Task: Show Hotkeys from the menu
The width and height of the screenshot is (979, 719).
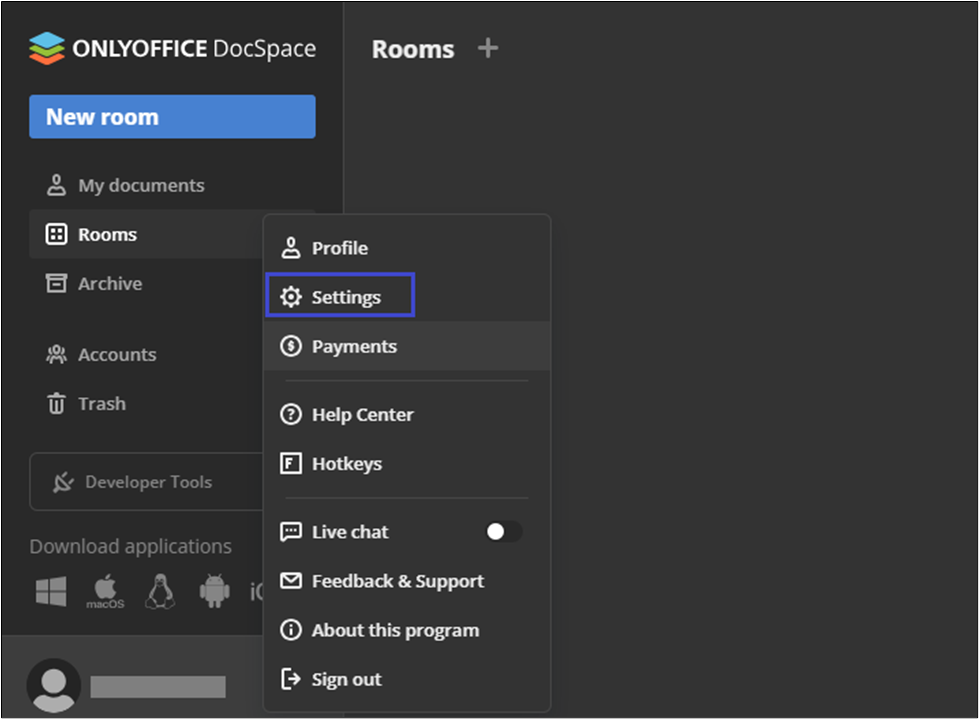Action: tap(346, 464)
